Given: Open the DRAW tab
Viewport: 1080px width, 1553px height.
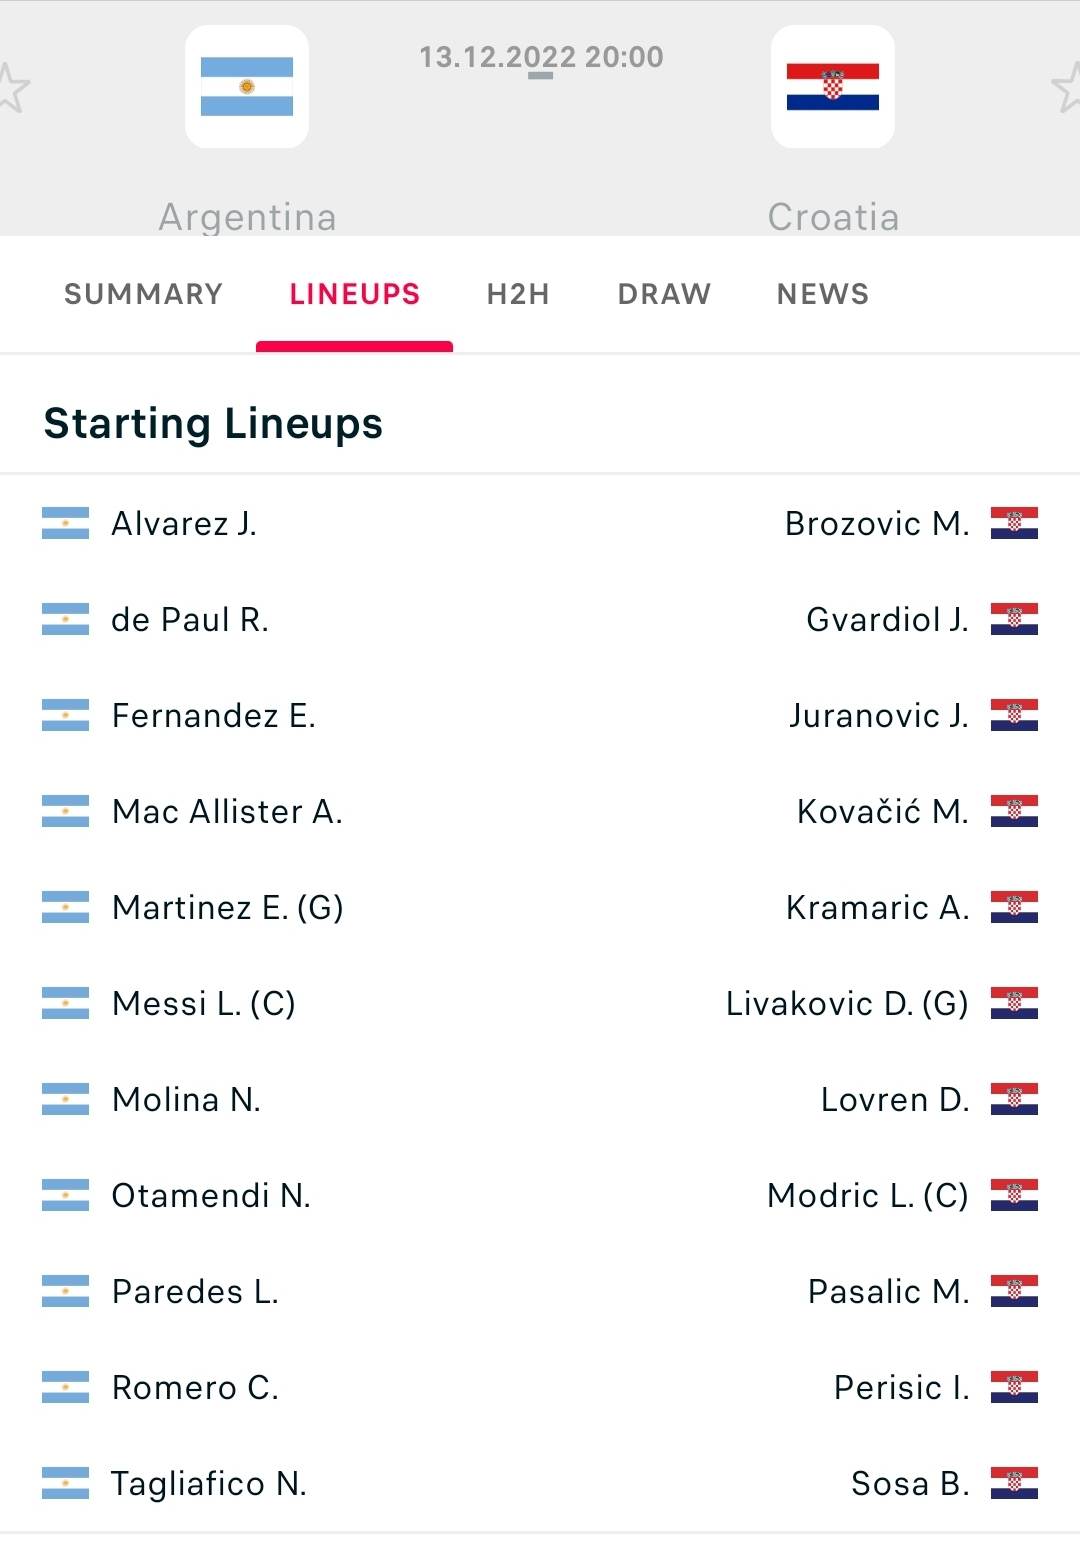Looking at the screenshot, I should (x=664, y=294).
